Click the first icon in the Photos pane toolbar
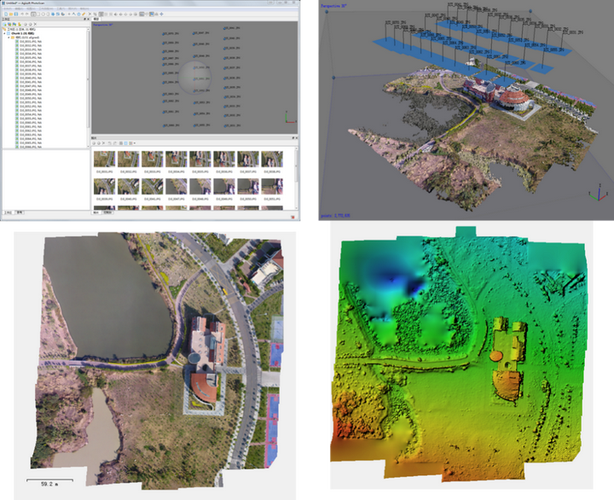The height and width of the screenshot is (500, 614). (95, 144)
